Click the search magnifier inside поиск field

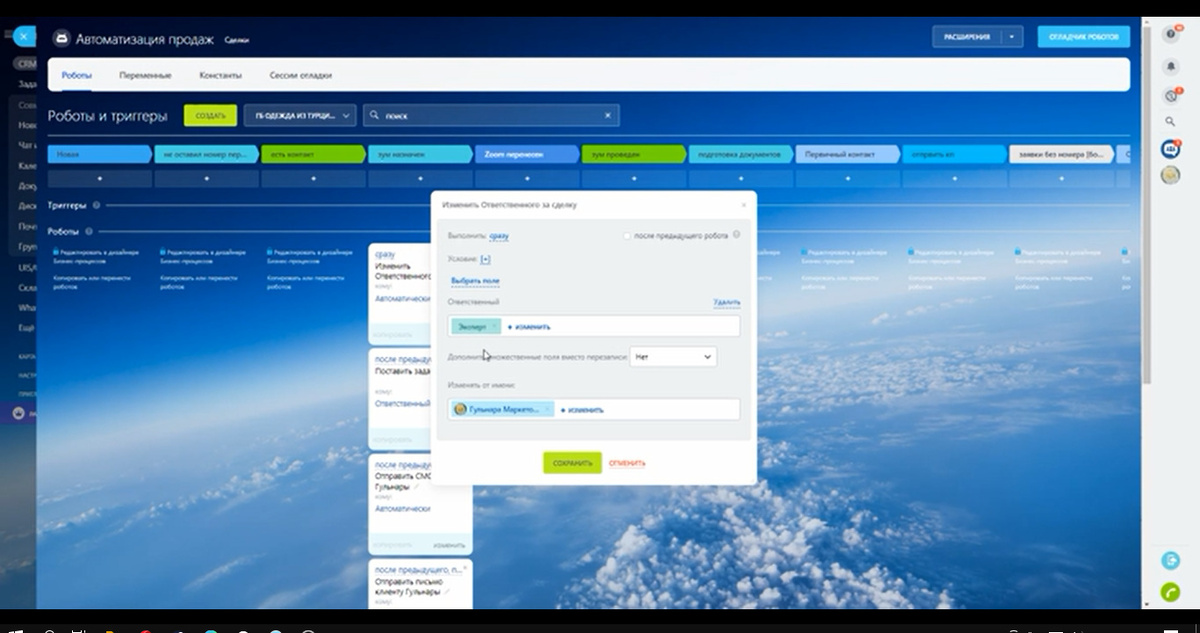coord(374,115)
